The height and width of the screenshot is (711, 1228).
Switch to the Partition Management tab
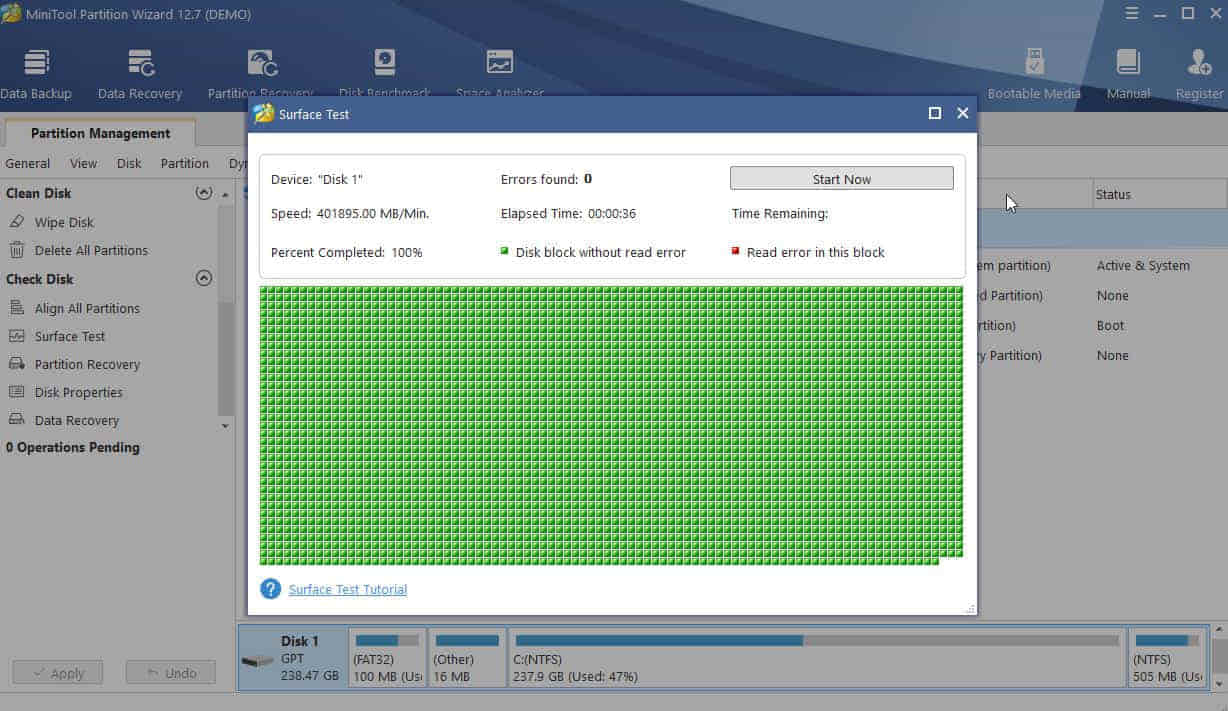tap(101, 132)
